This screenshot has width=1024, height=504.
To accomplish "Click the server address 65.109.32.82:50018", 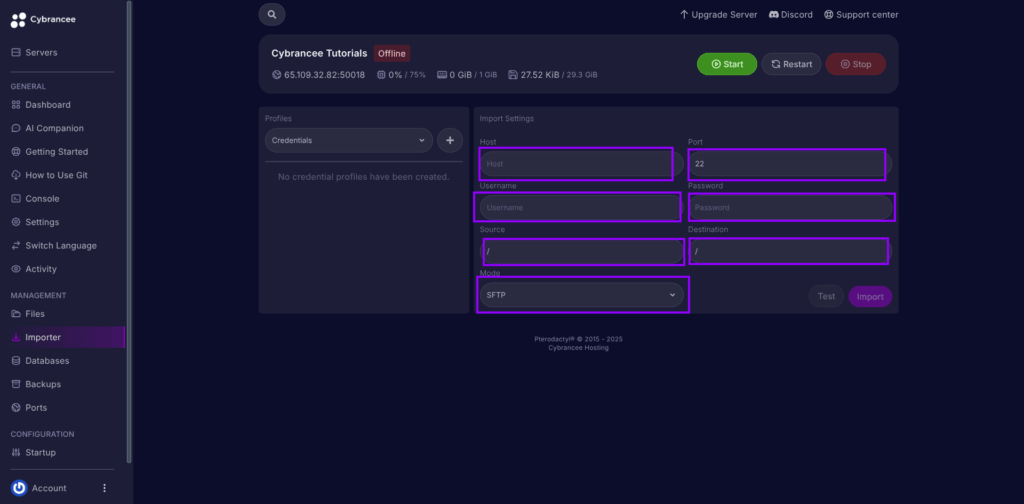I will tap(325, 74).
